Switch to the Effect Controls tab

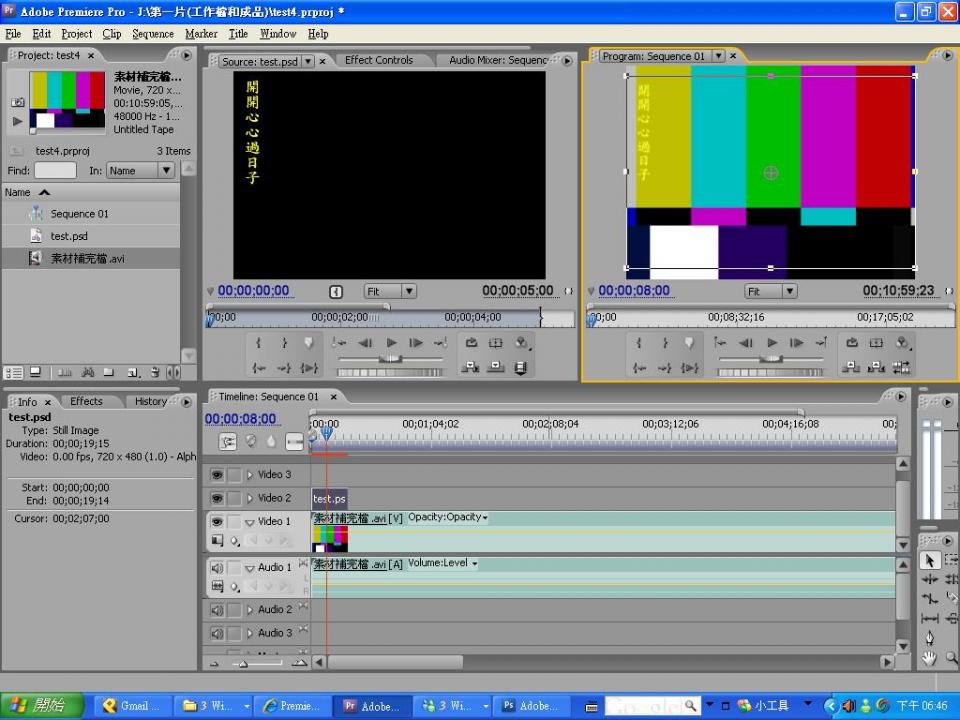pyautogui.click(x=378, y=60)
